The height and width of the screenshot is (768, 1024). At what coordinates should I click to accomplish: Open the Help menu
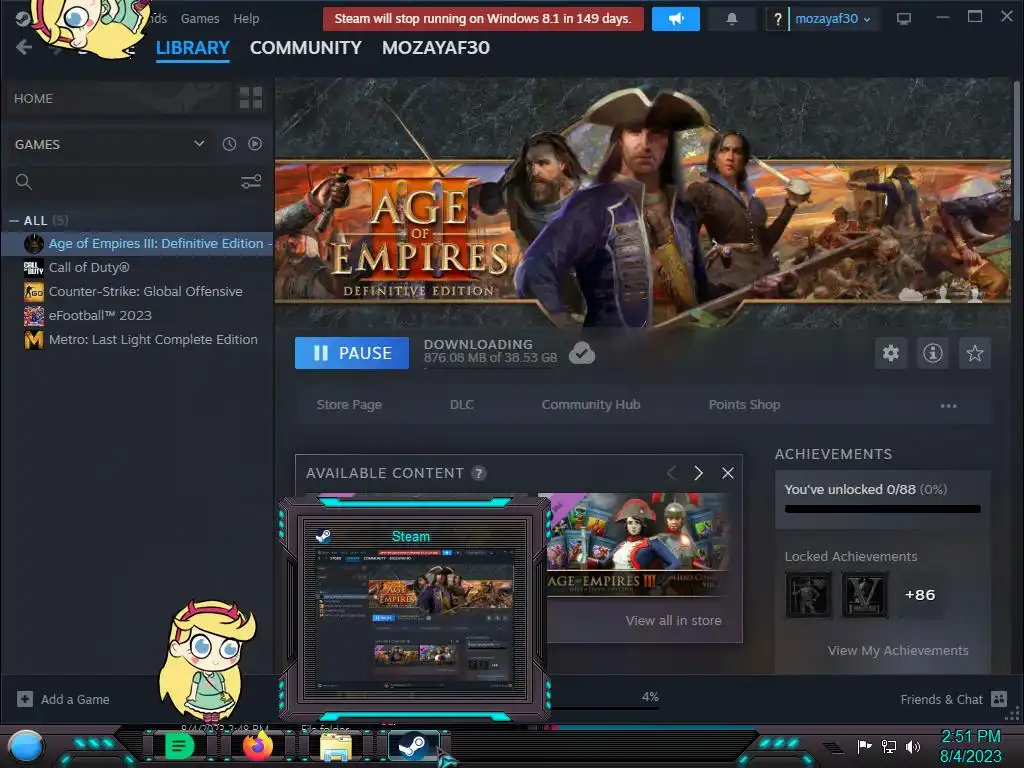coord(246,19)
